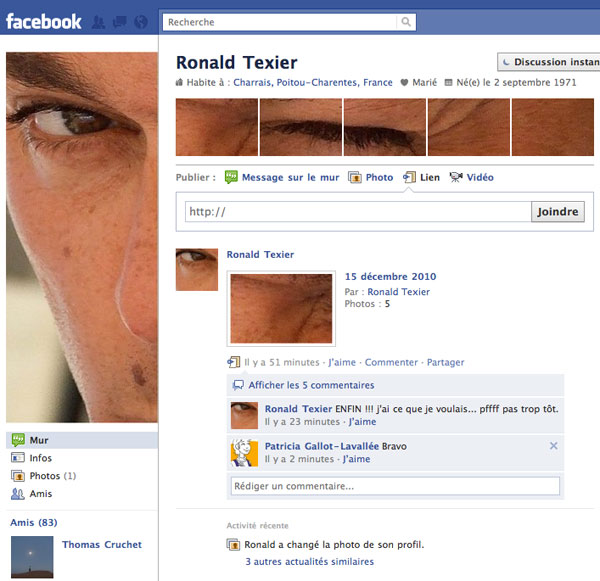The image size is (600, 581).
Task: Click recent activity photo icon
Action: (x=233, y=544)
